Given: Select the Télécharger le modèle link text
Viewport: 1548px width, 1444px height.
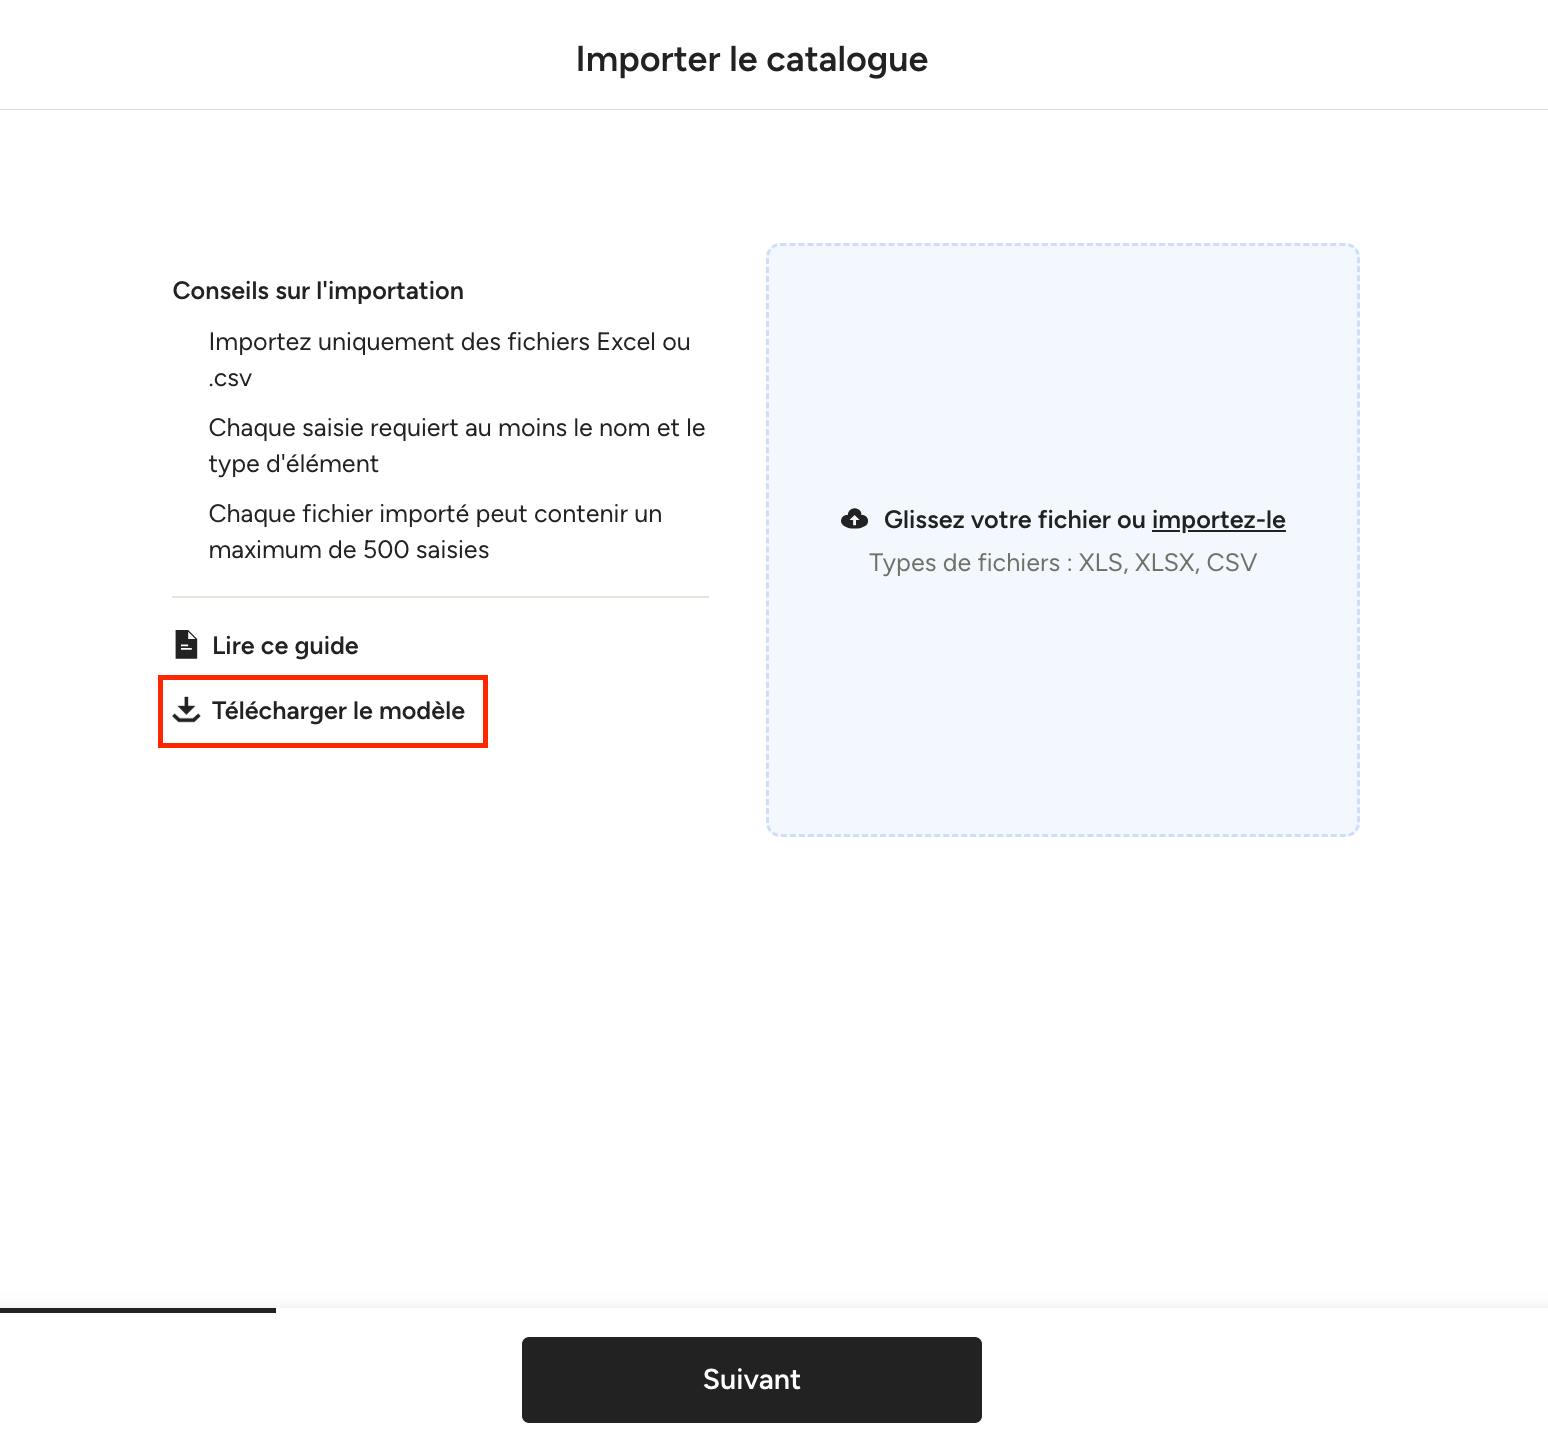Looking at the screenshot, I should point(338,710).
